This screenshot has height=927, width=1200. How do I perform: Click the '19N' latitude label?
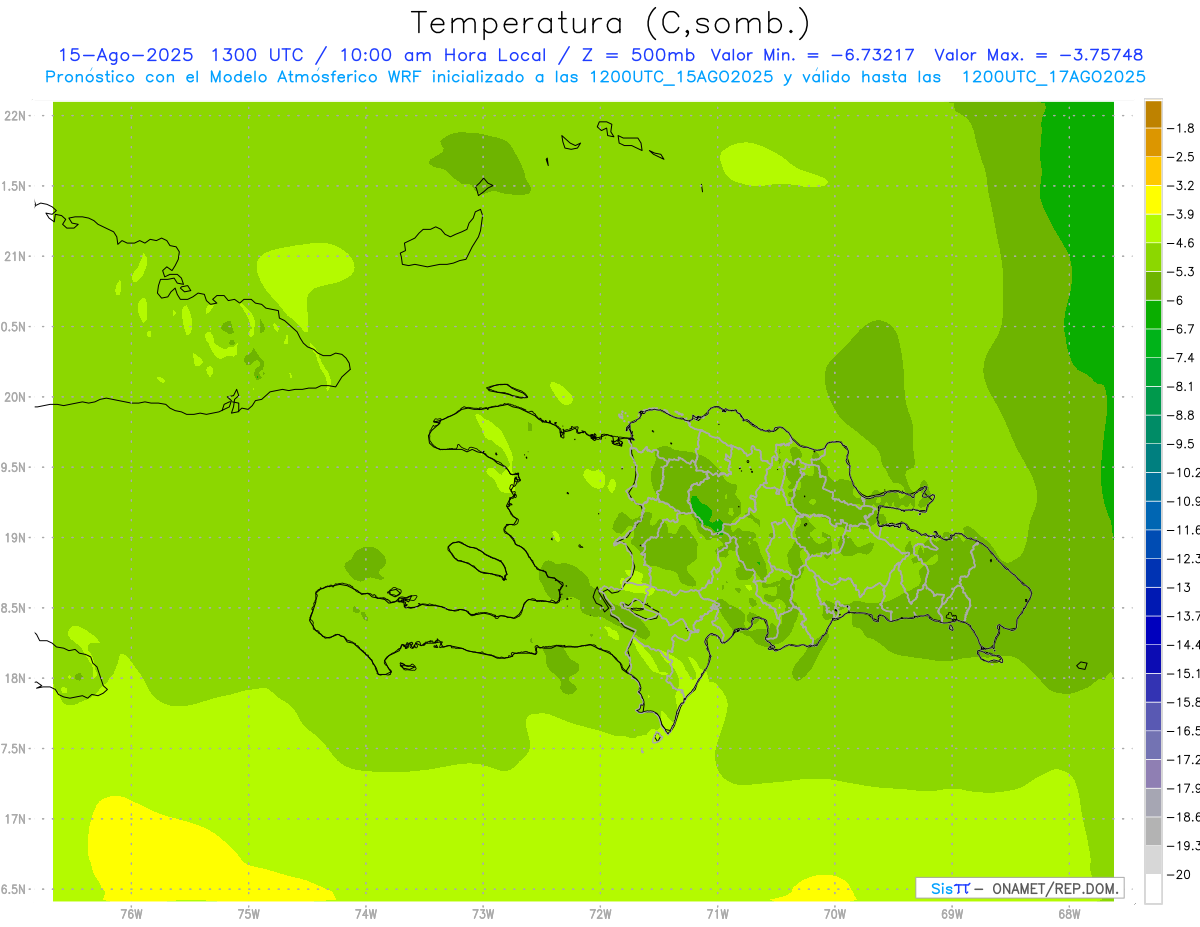tap(15, 538)
